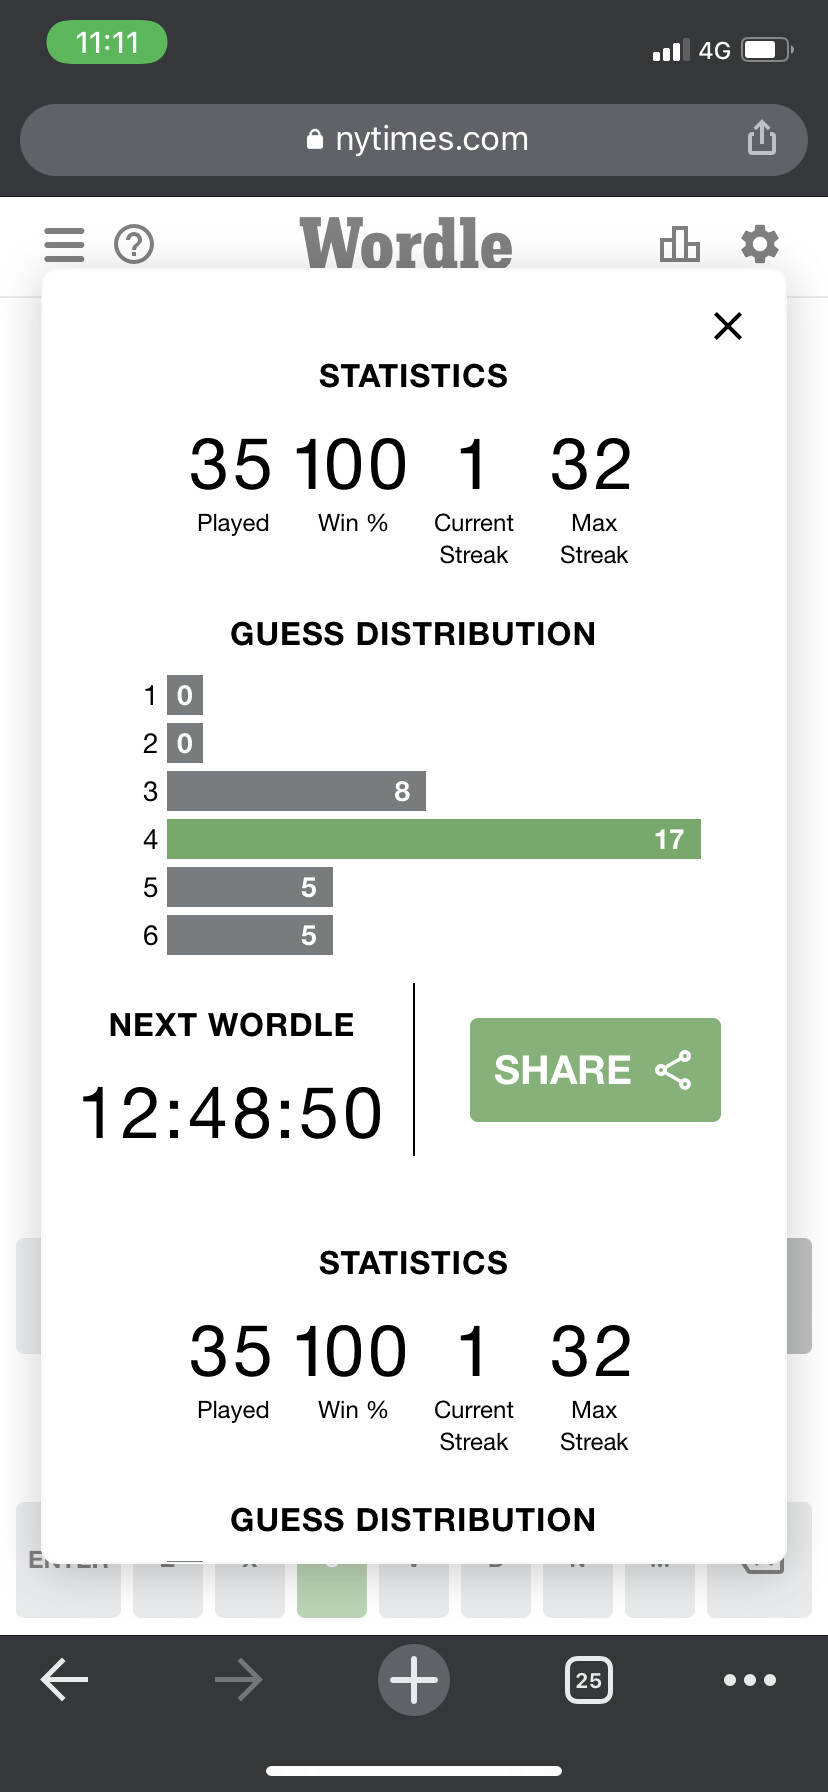828x1792 pixels.
Task: Open the Wordle hamburger menu
Action: pyautogui.click(x=65, y=244)
